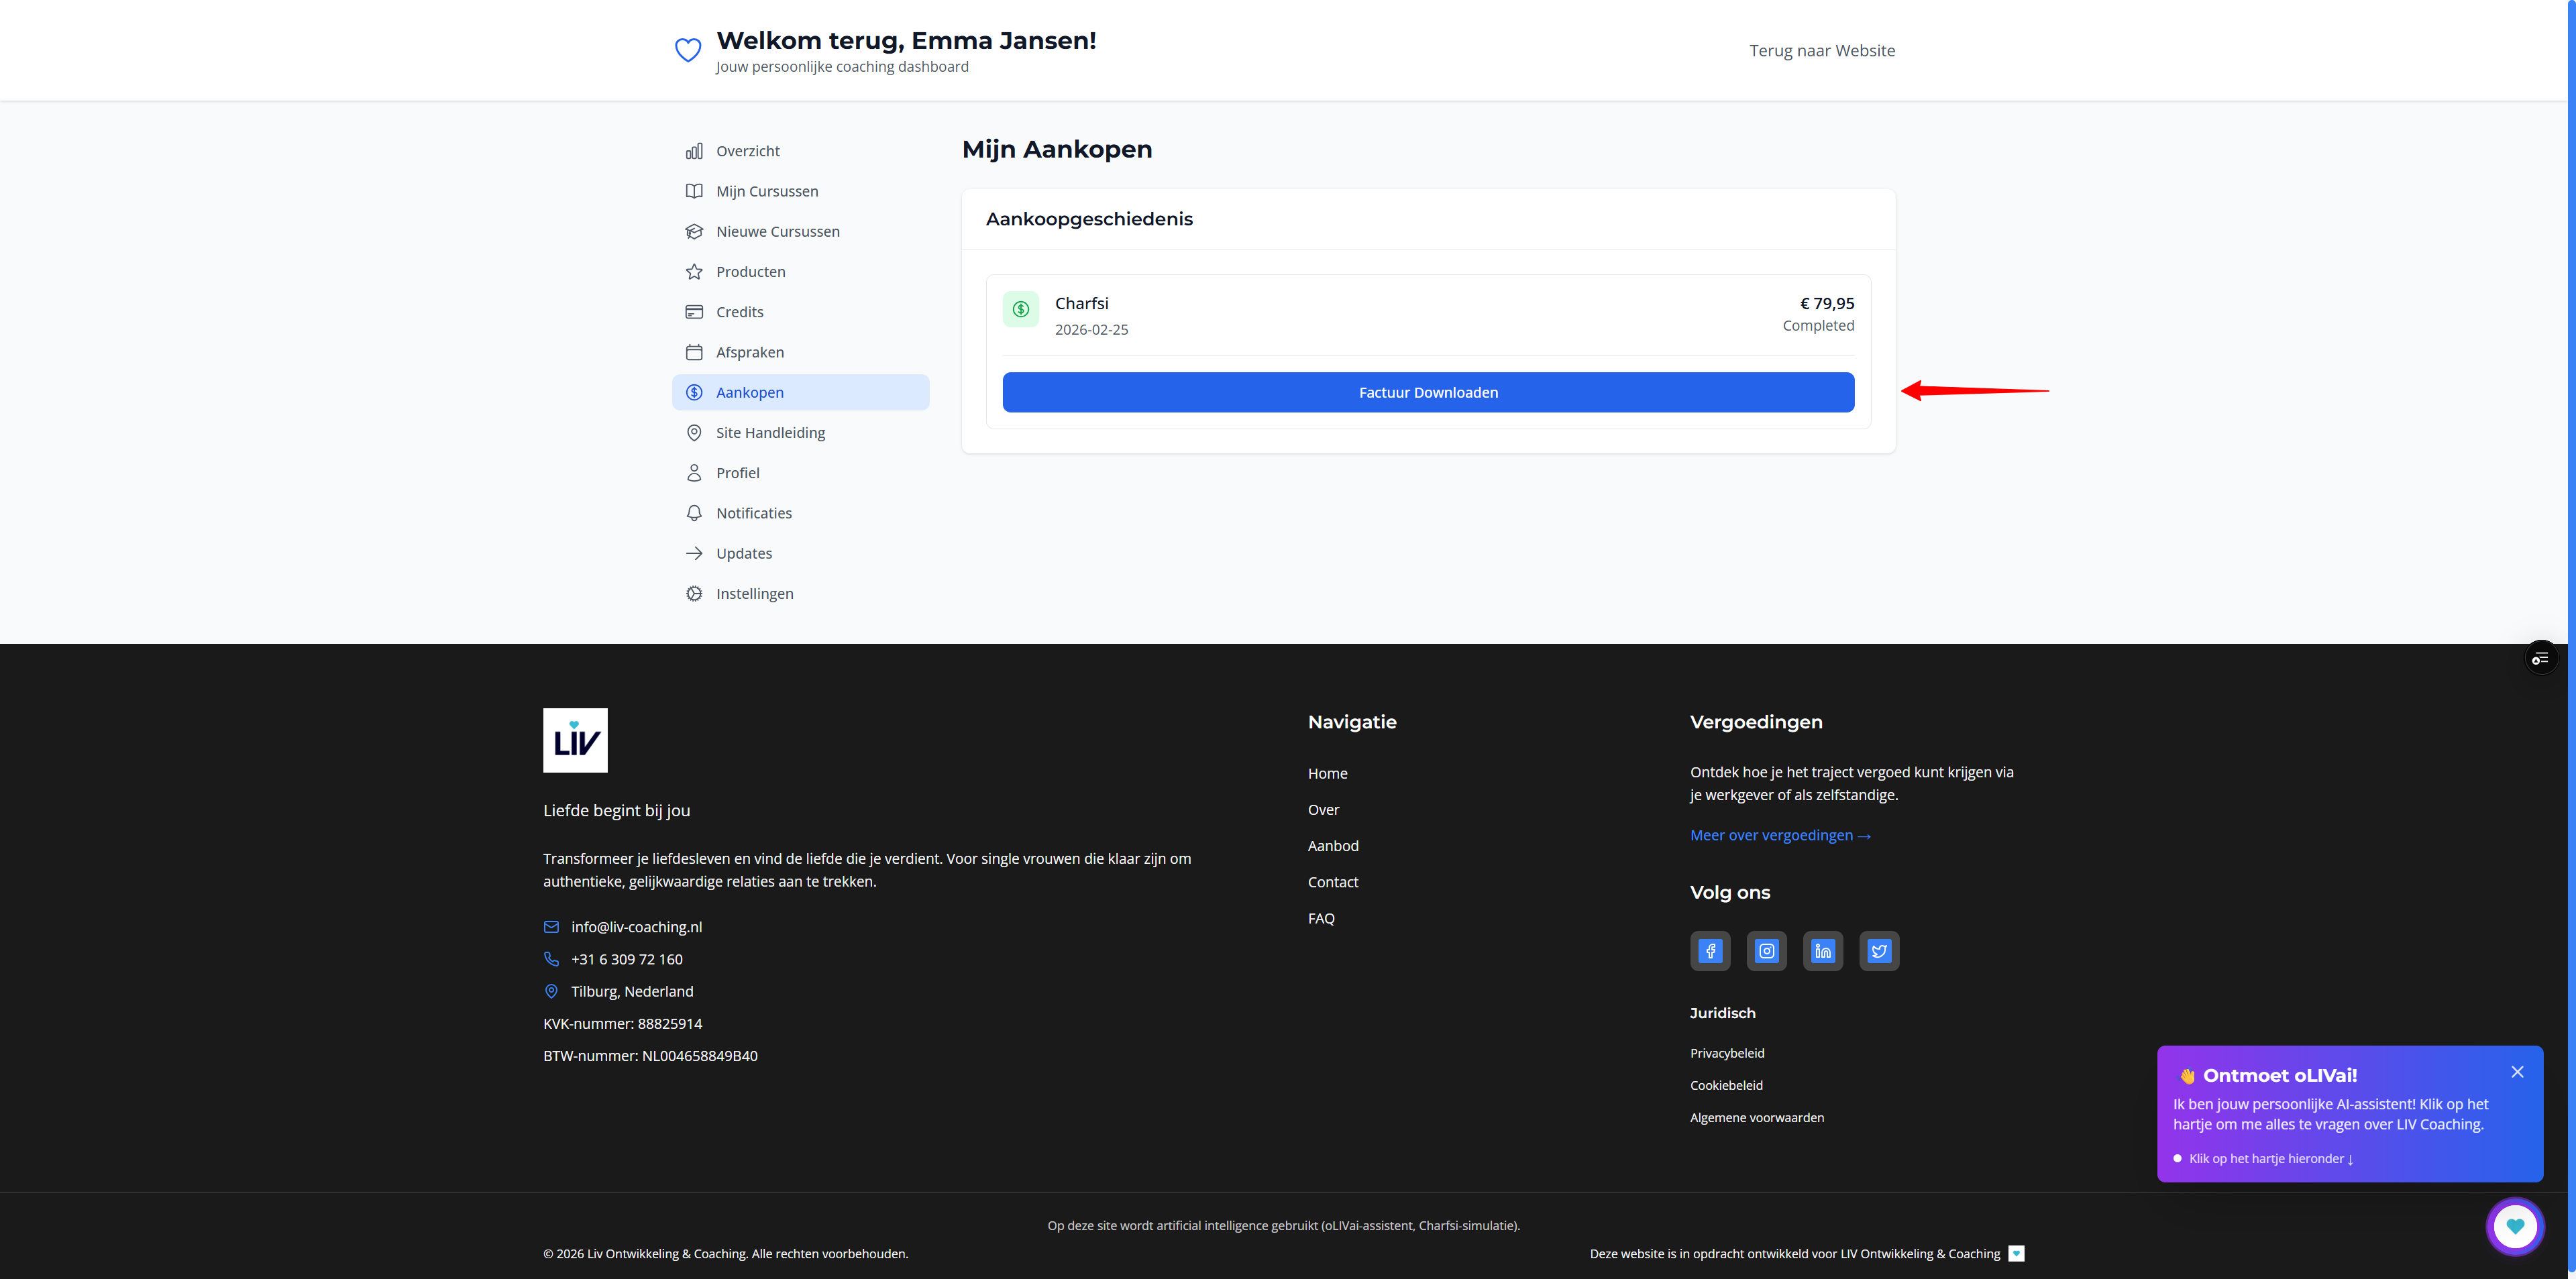Dismiss the Ontmoet oLIVai popup
Viewport: 2576px width, 1279px height.
pyautogui.click(x=2518, y=1071)
